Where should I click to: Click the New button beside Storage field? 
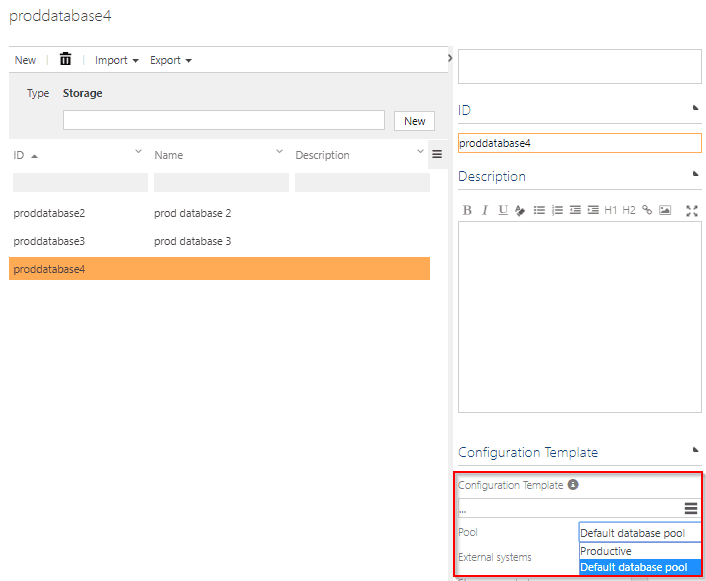click(414, 121)
